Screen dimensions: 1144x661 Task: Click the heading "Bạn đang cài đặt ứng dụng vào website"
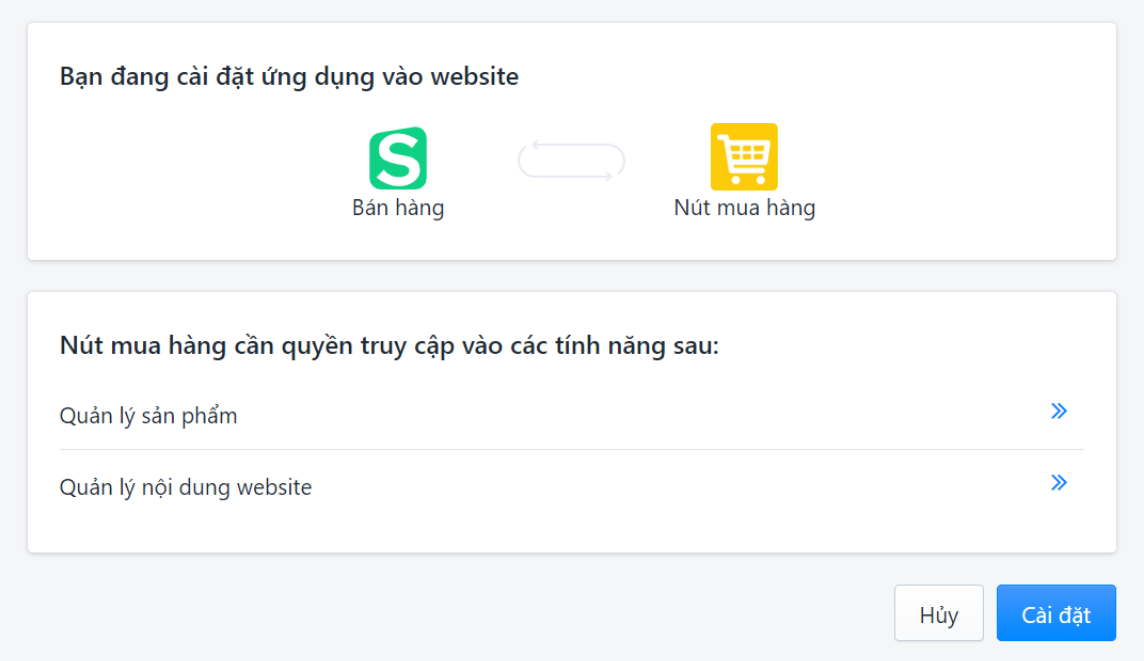[x=288, y=76]
